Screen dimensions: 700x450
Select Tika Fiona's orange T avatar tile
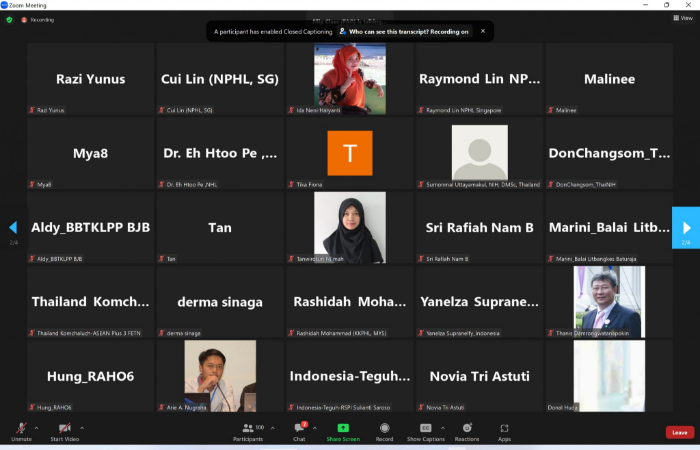[349, 153]
